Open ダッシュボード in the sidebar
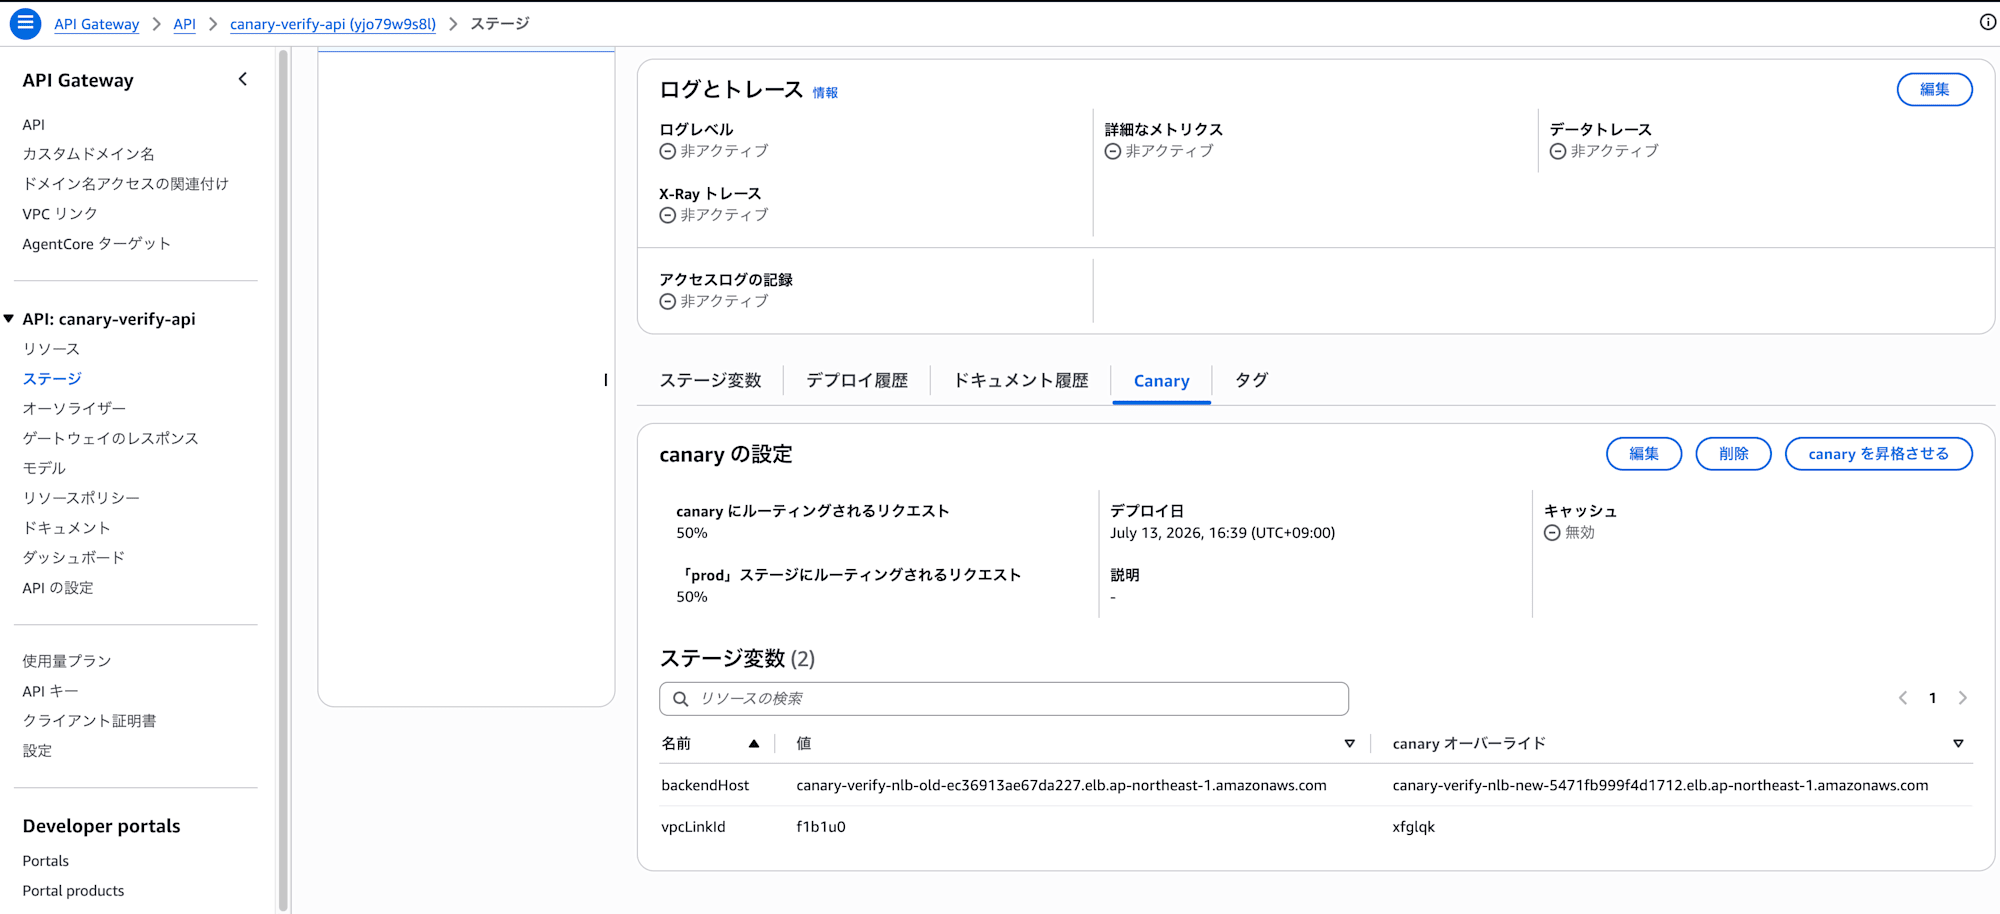The image size is (2000, 914). 74,558
